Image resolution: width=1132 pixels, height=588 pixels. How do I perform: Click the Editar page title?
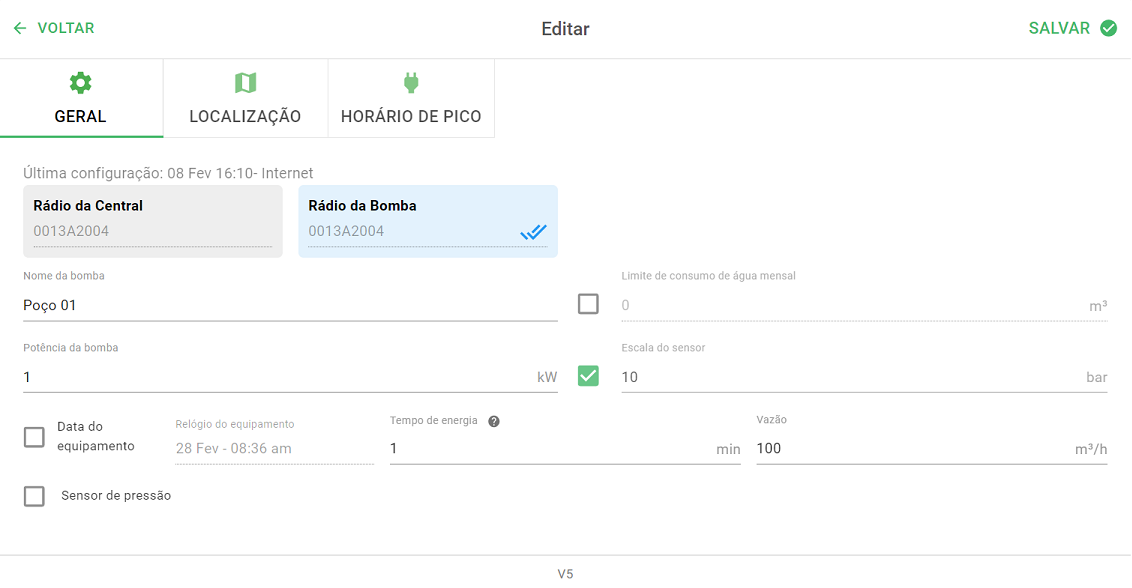point(565,29)
